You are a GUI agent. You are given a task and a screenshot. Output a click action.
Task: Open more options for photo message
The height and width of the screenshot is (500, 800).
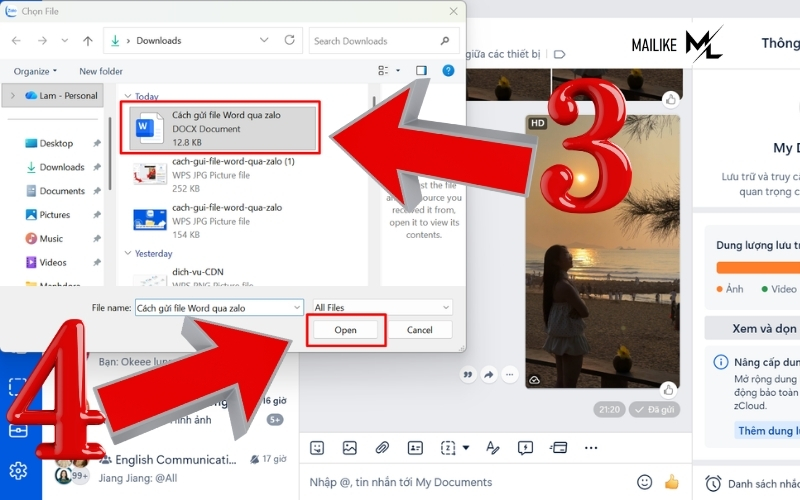click(509, 374)
